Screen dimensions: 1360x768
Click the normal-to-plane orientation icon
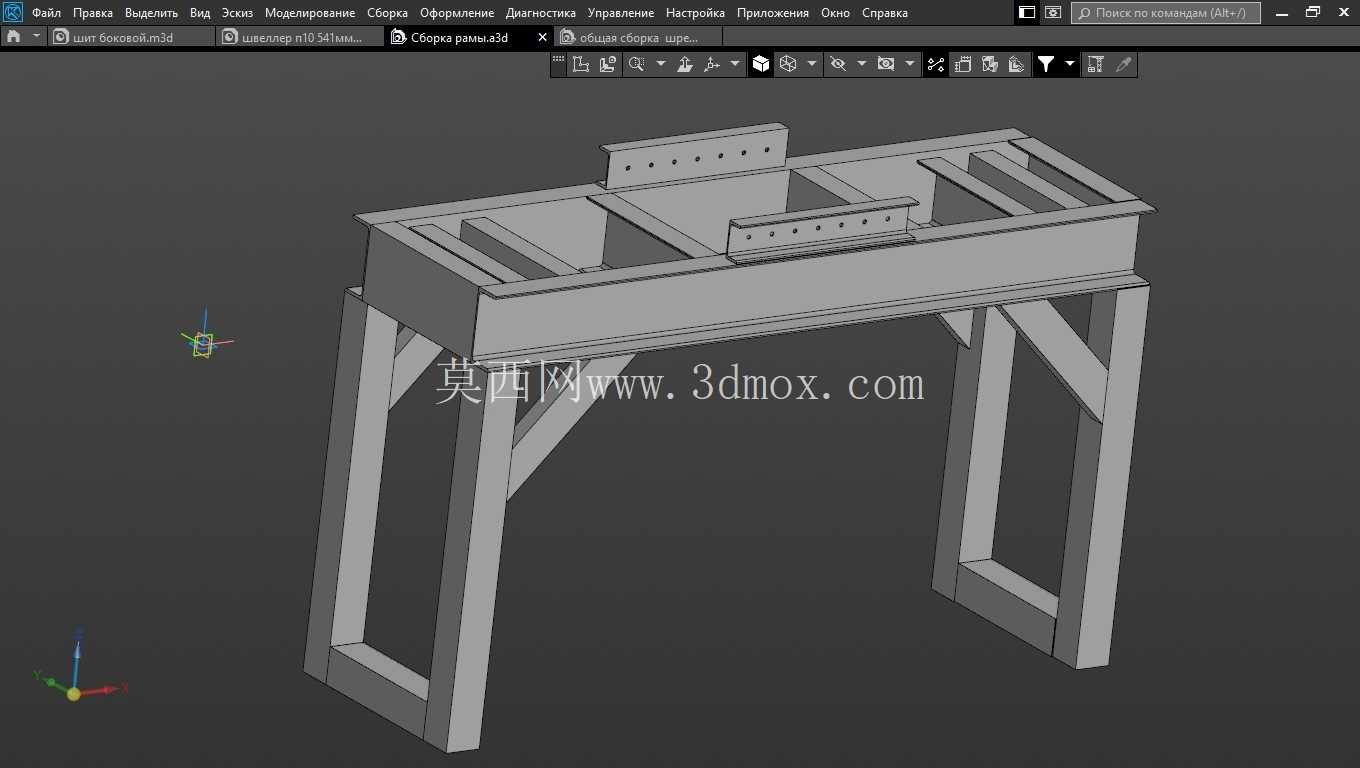tap(685, 64)
